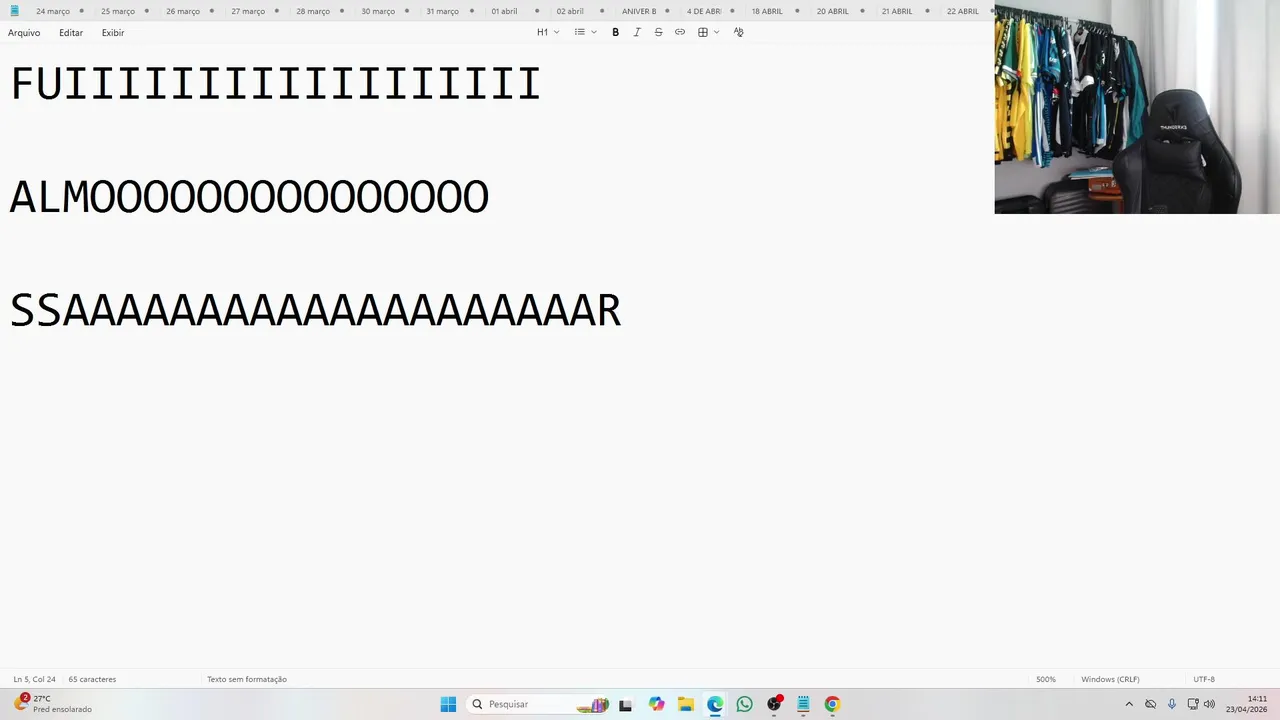Click the 500% zoom level indicator
Viewport: 1280px width, 720px height.
pos(1046,679)
